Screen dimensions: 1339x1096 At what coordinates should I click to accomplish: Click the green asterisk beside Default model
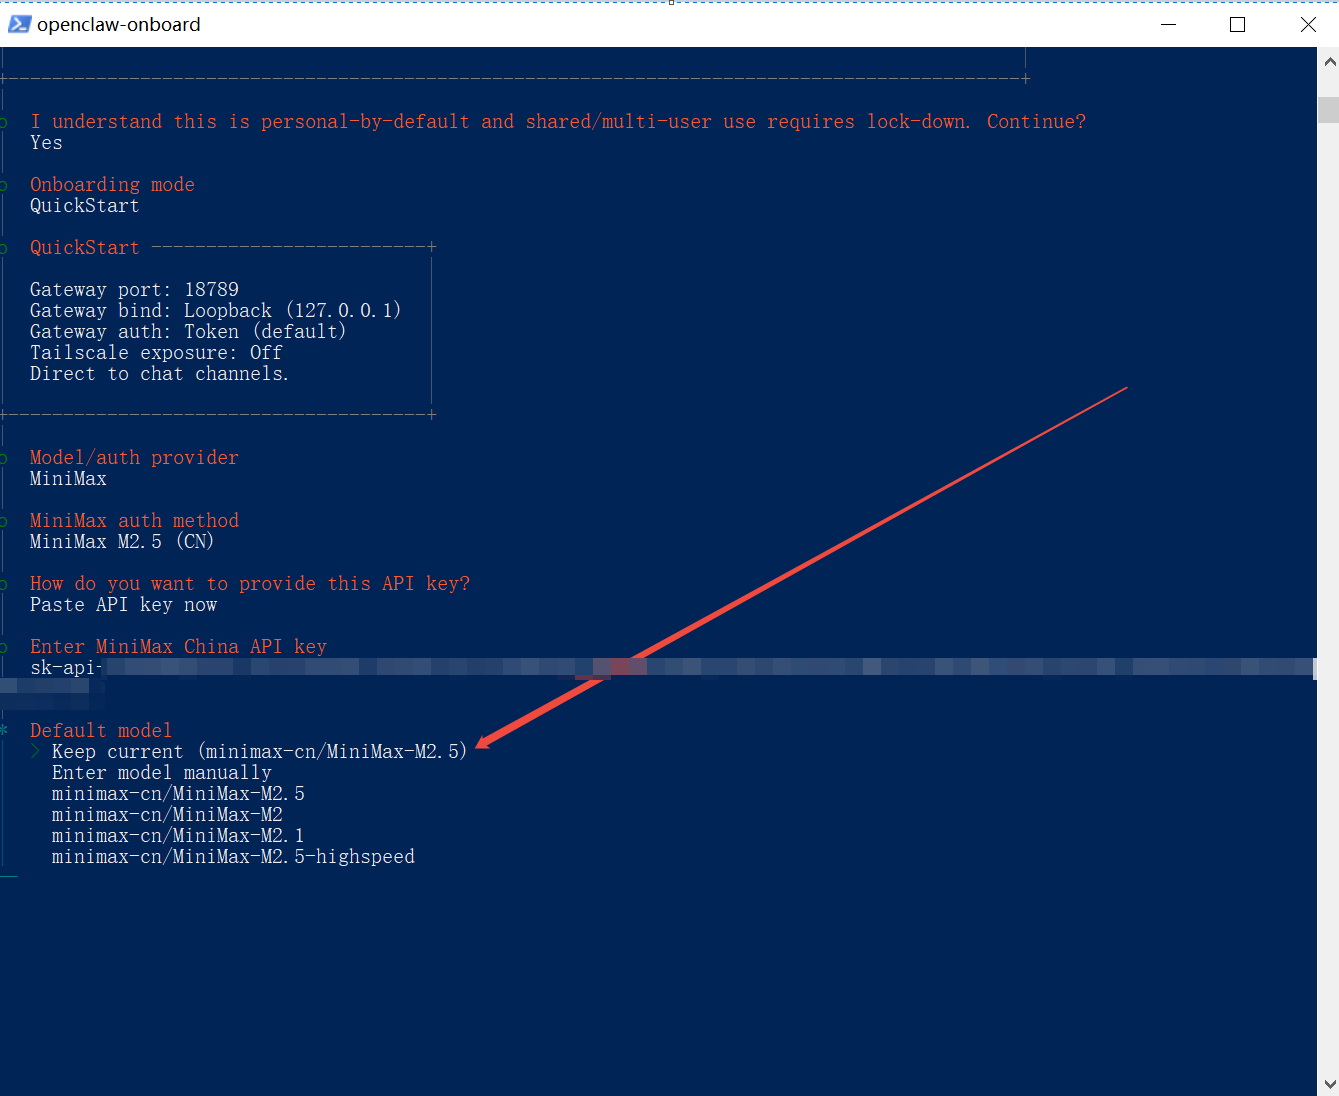[5, 730]
